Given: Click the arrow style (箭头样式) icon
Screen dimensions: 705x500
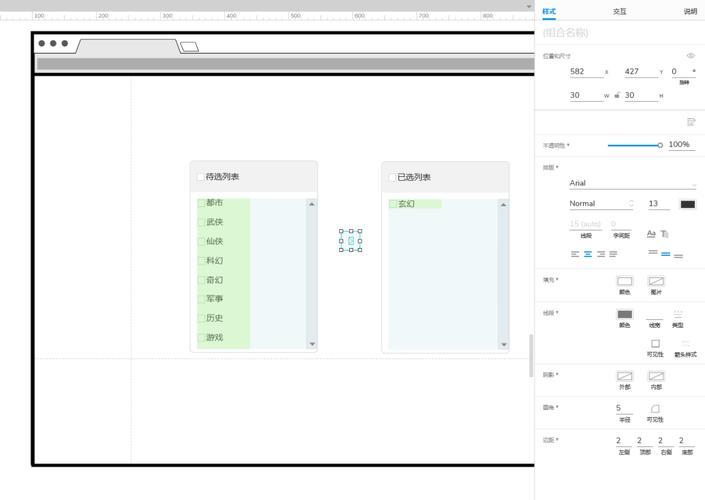Looking at the screenshot, I should click(686, 343).
